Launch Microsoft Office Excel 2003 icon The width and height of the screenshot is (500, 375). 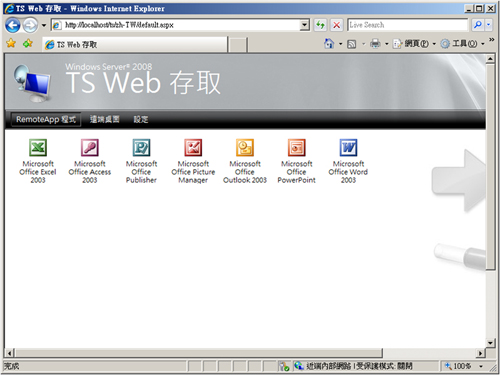(38, 148)
